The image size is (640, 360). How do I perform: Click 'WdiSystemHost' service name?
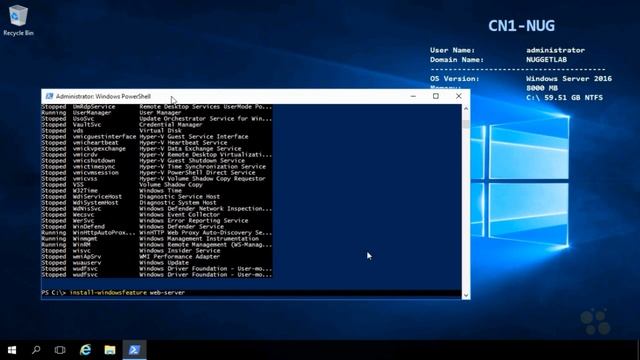pos(96,202)
